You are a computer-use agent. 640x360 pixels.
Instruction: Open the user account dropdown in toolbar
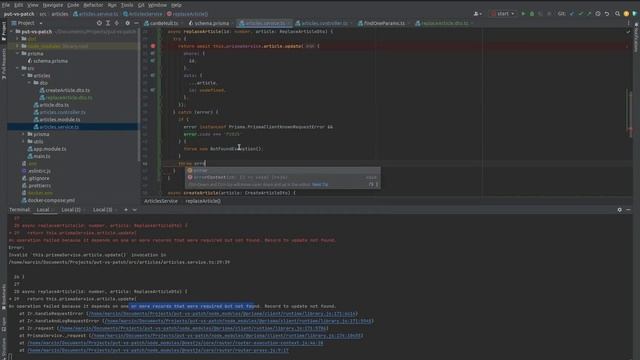coord(477,13)
